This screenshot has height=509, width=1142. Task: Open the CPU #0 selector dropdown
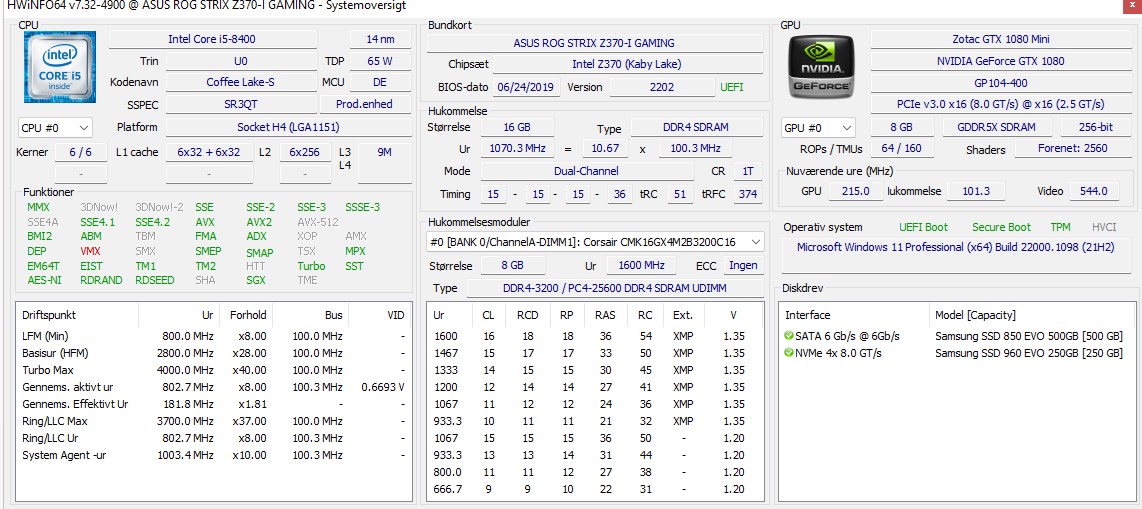(x=55, y=127)
